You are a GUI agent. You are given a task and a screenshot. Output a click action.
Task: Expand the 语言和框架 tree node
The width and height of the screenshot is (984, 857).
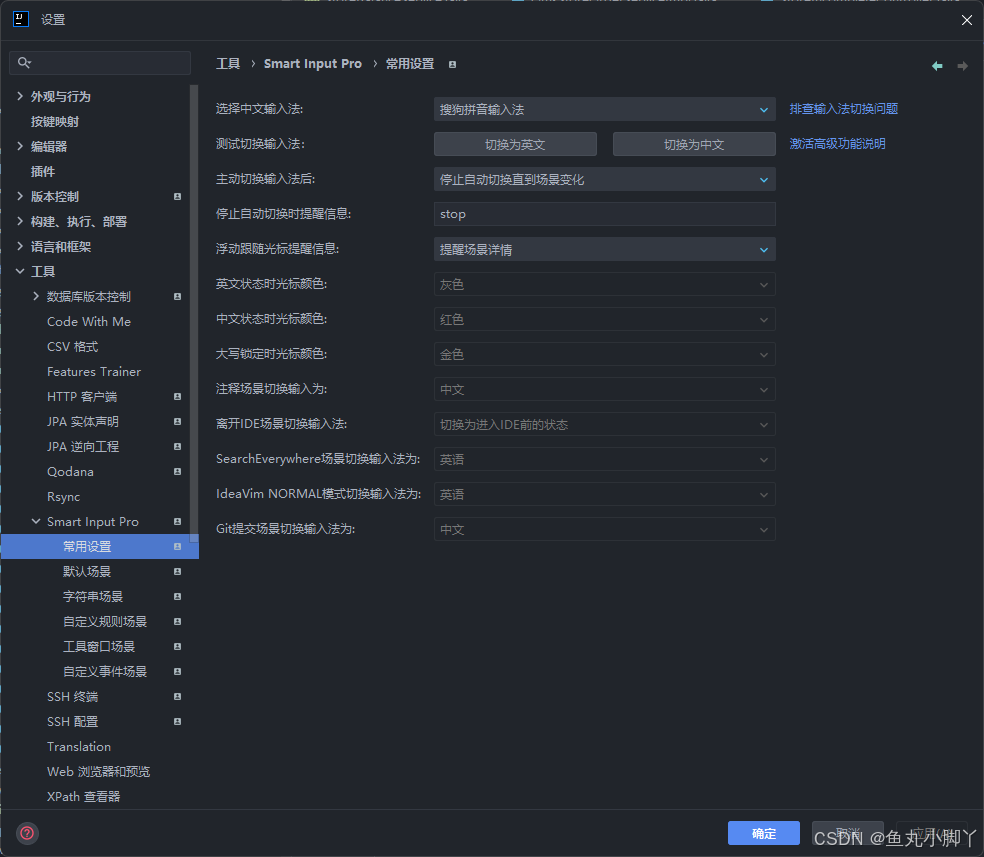coord(20,247)
